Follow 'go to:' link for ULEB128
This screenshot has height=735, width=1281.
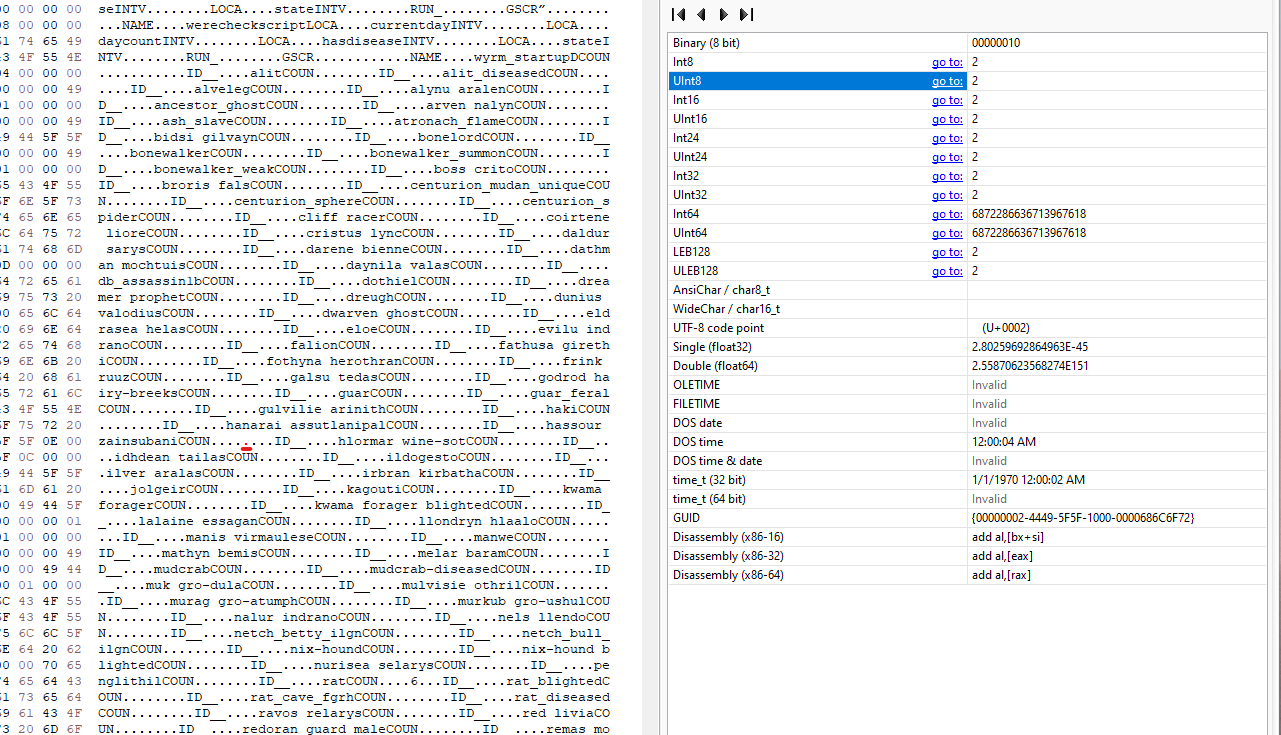[946, 271]
